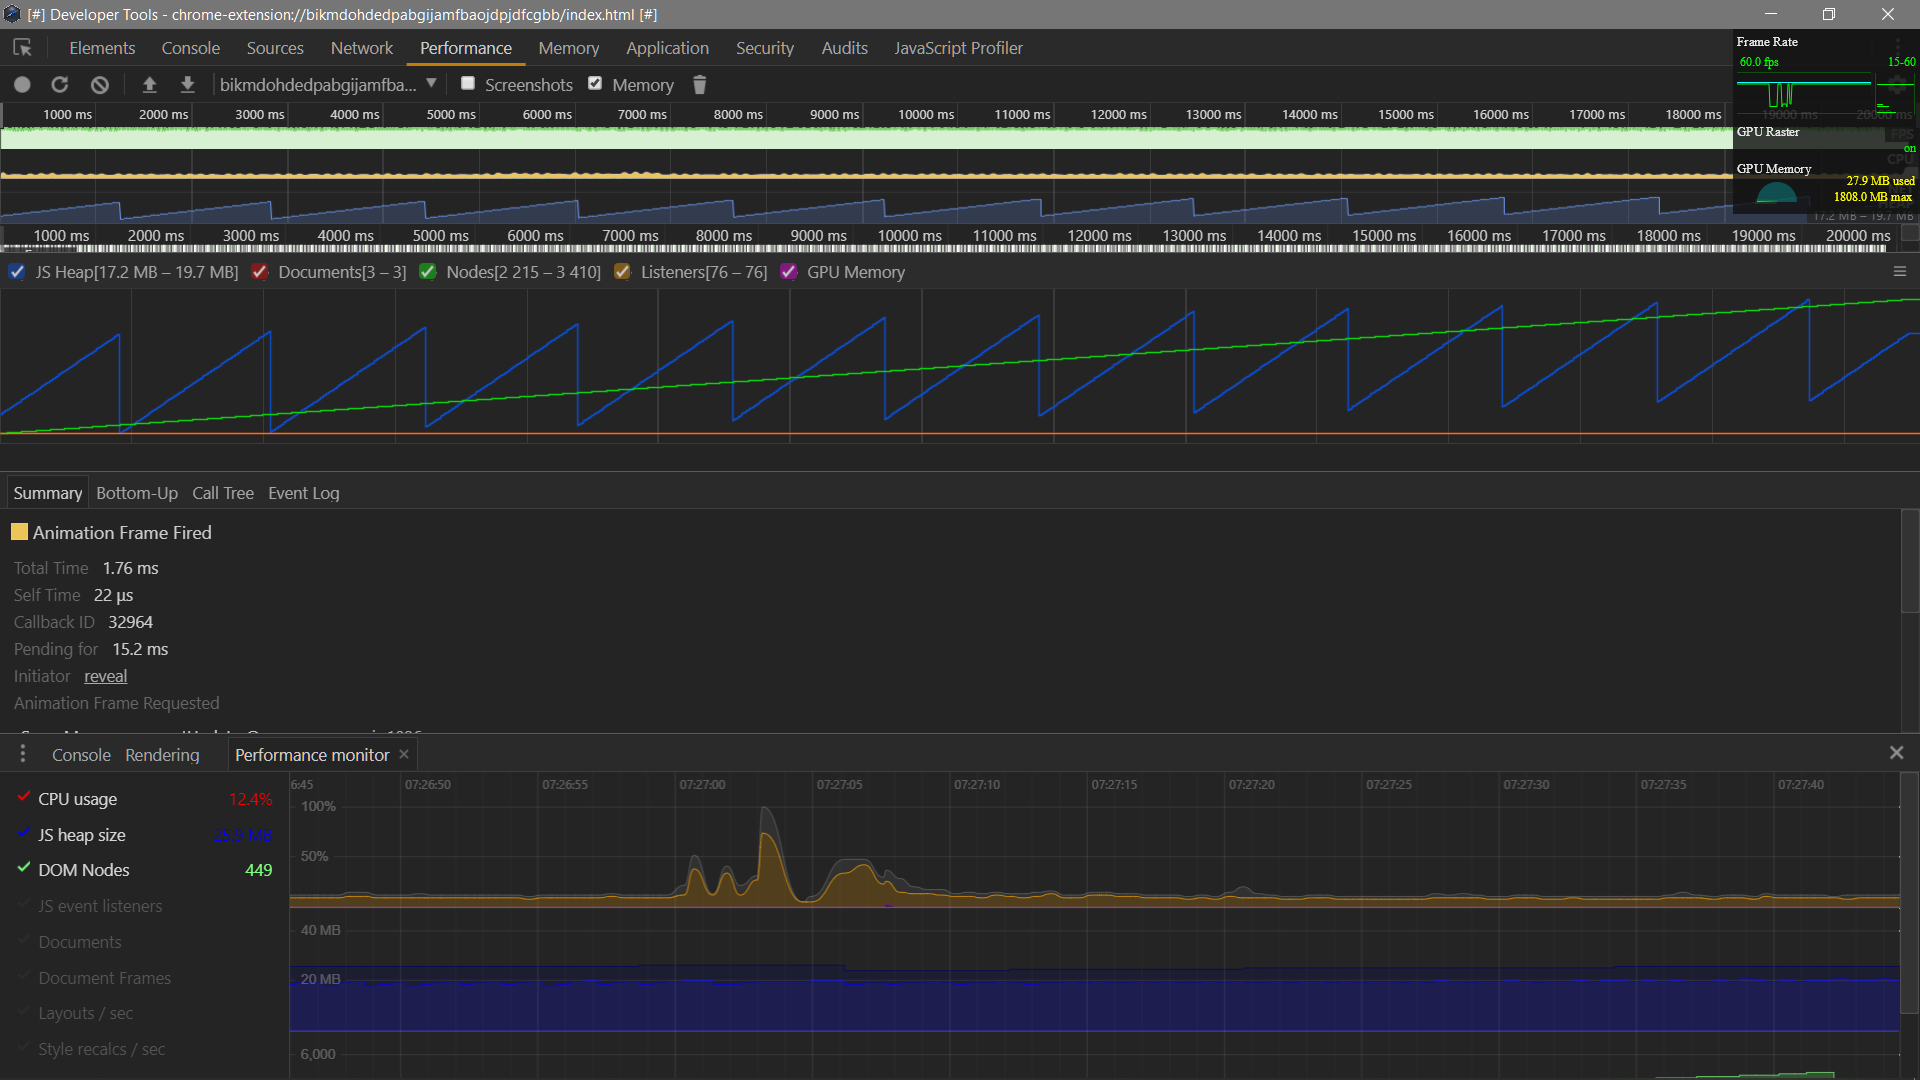Viewport: 1920px width, 1080px height.
Task: Click the Animation Frame Requested label
Action: point(116,703)
